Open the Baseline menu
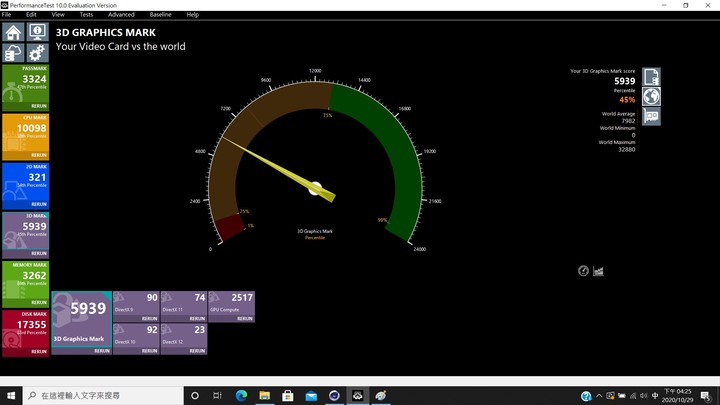 point(160,15)
